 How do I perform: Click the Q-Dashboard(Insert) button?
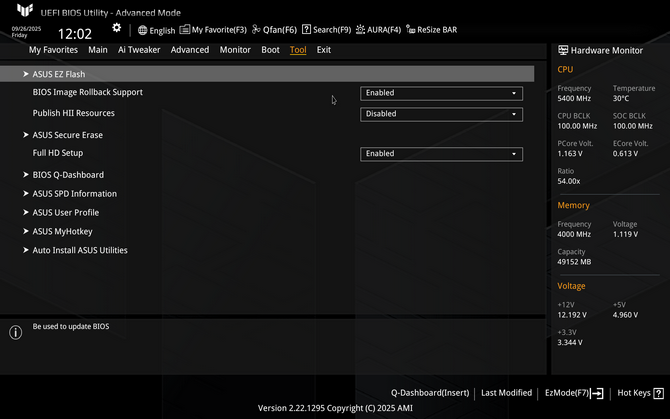pyautogui.click(x=430, y=393)
